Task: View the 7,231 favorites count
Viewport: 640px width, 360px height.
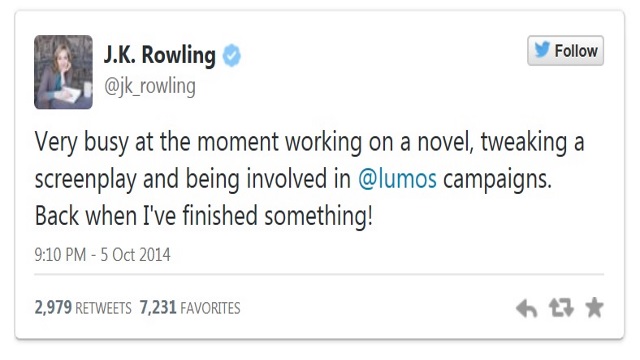Action: pyautogui.click(x=158, y=307)
